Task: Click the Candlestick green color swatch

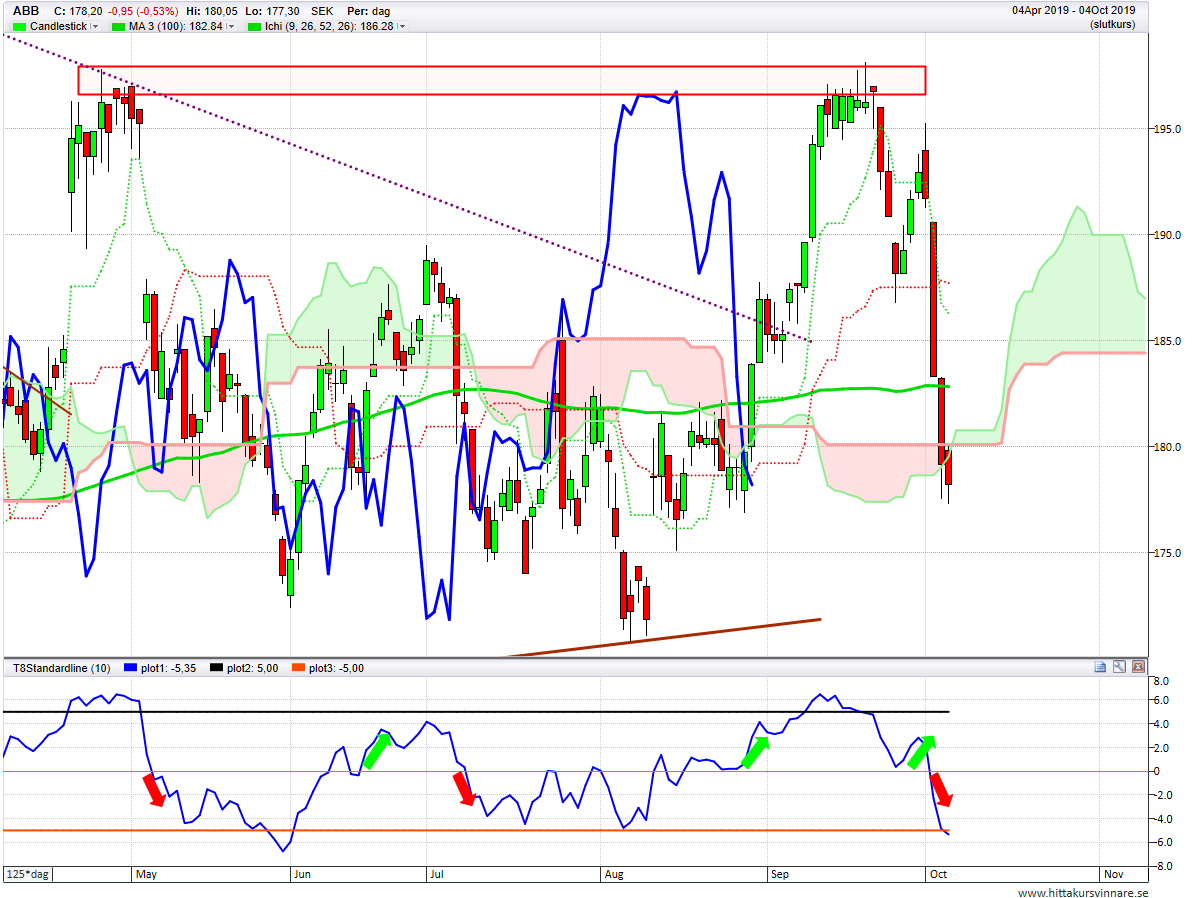Action: 19,26
